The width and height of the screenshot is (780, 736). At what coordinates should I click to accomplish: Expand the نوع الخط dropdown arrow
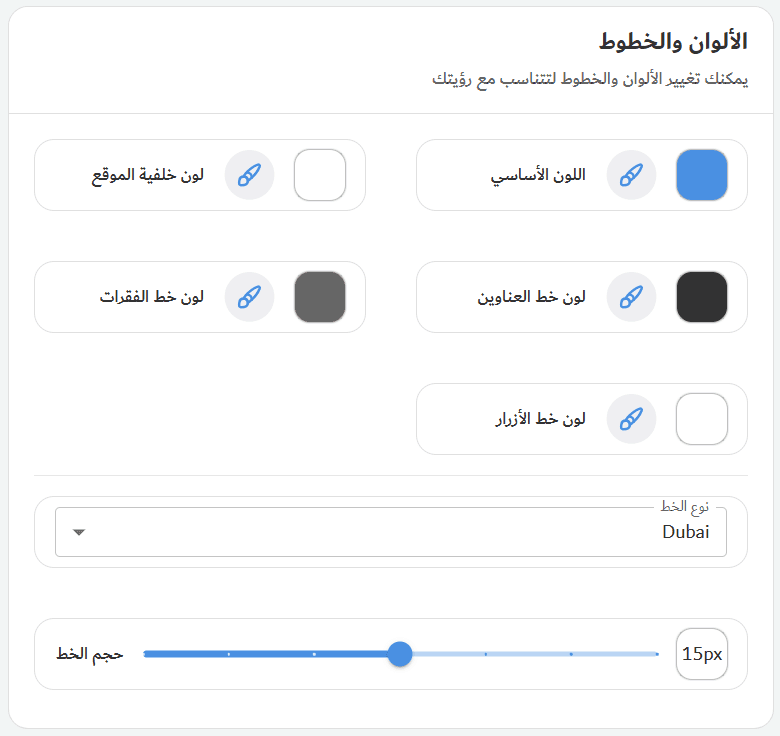80,532
